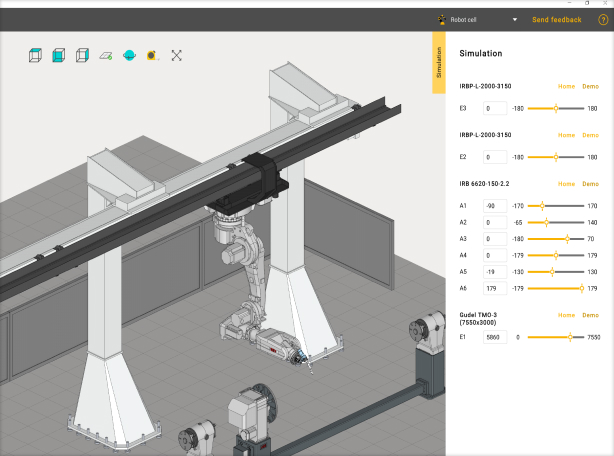Click the A1 angle input field

[495, 205]
